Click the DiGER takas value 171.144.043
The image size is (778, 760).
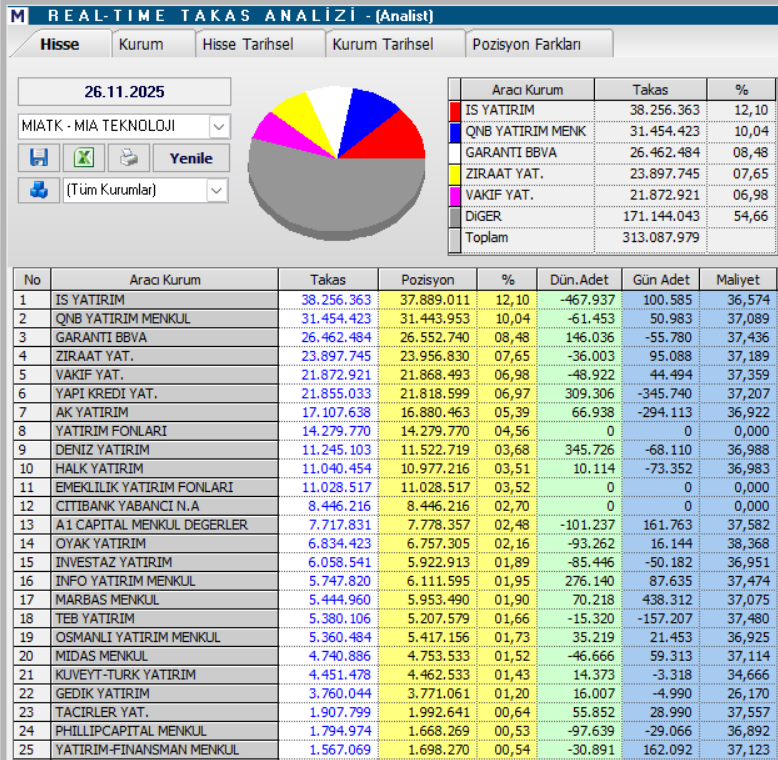[x=661, y=216]
